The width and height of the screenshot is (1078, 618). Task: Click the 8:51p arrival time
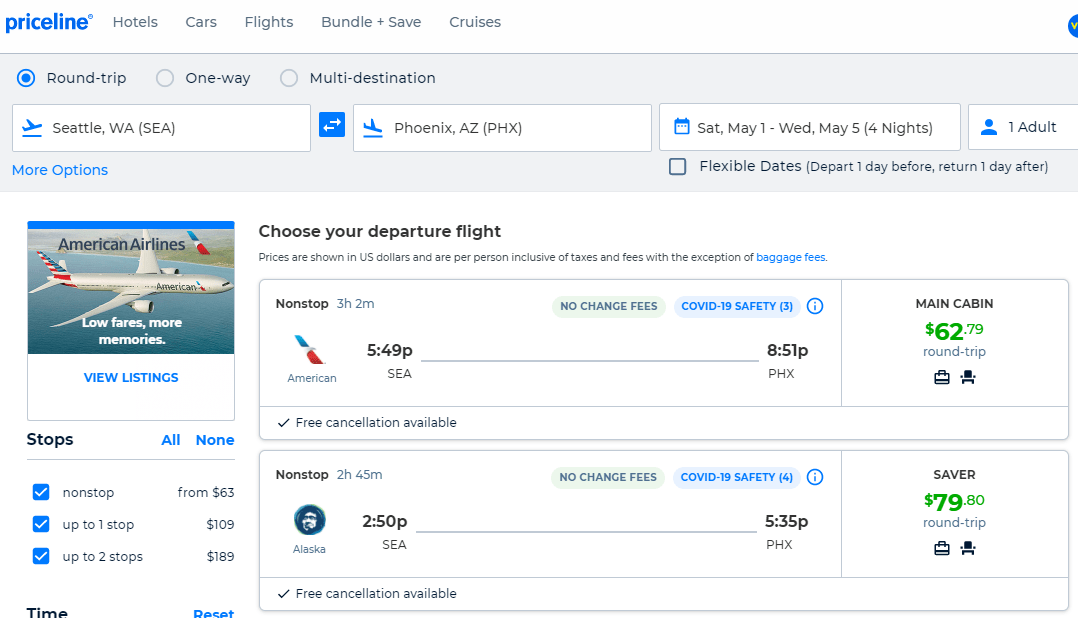click(787, 350)
